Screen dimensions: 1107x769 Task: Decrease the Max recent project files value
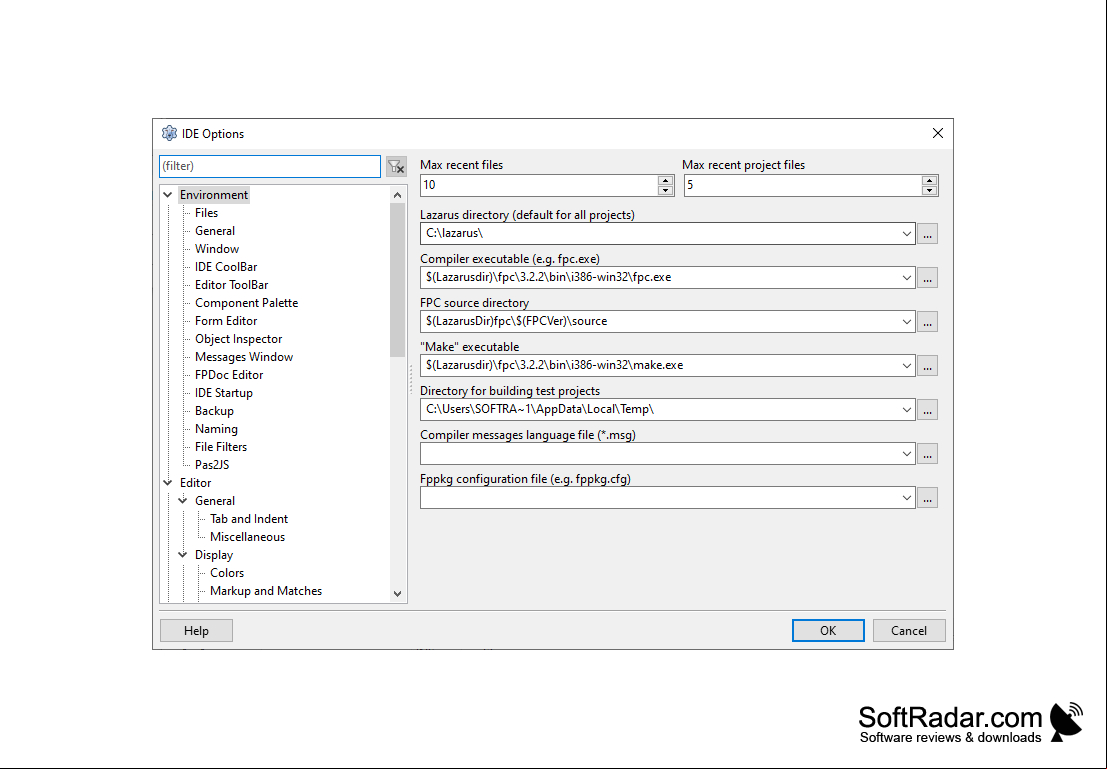click(929, 191)
